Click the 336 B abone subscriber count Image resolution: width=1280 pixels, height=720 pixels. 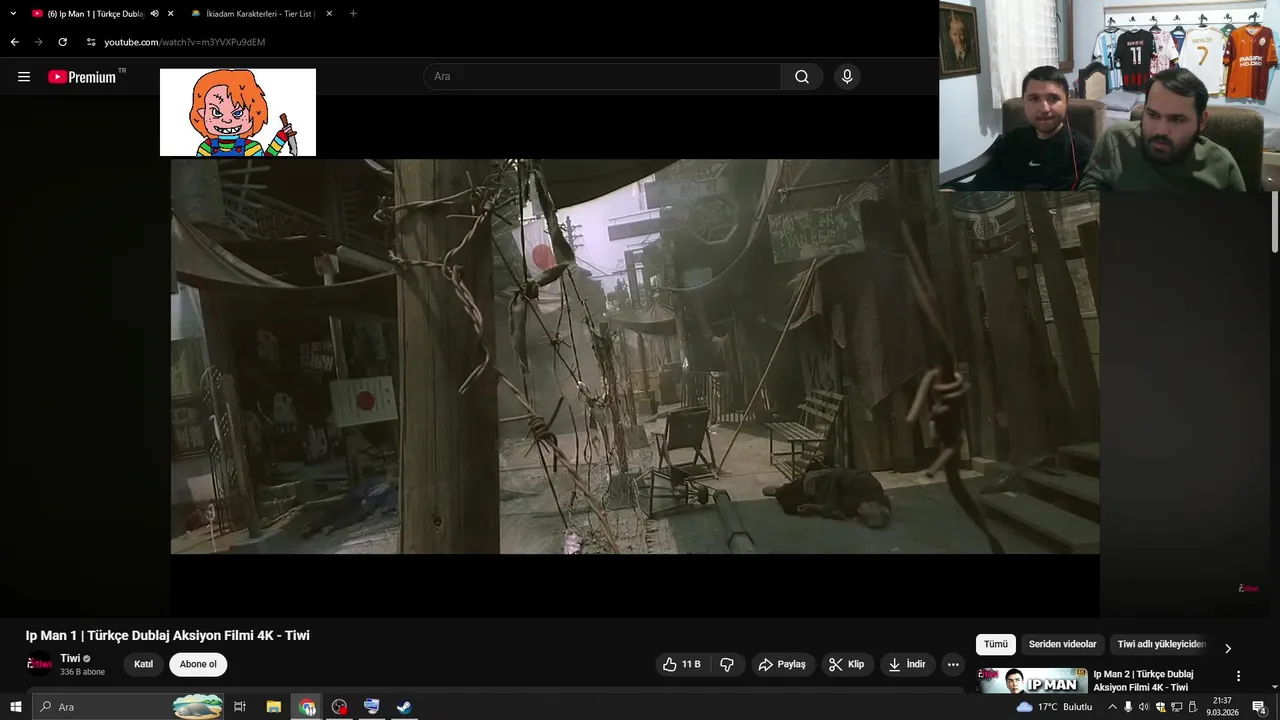[82, 672]
